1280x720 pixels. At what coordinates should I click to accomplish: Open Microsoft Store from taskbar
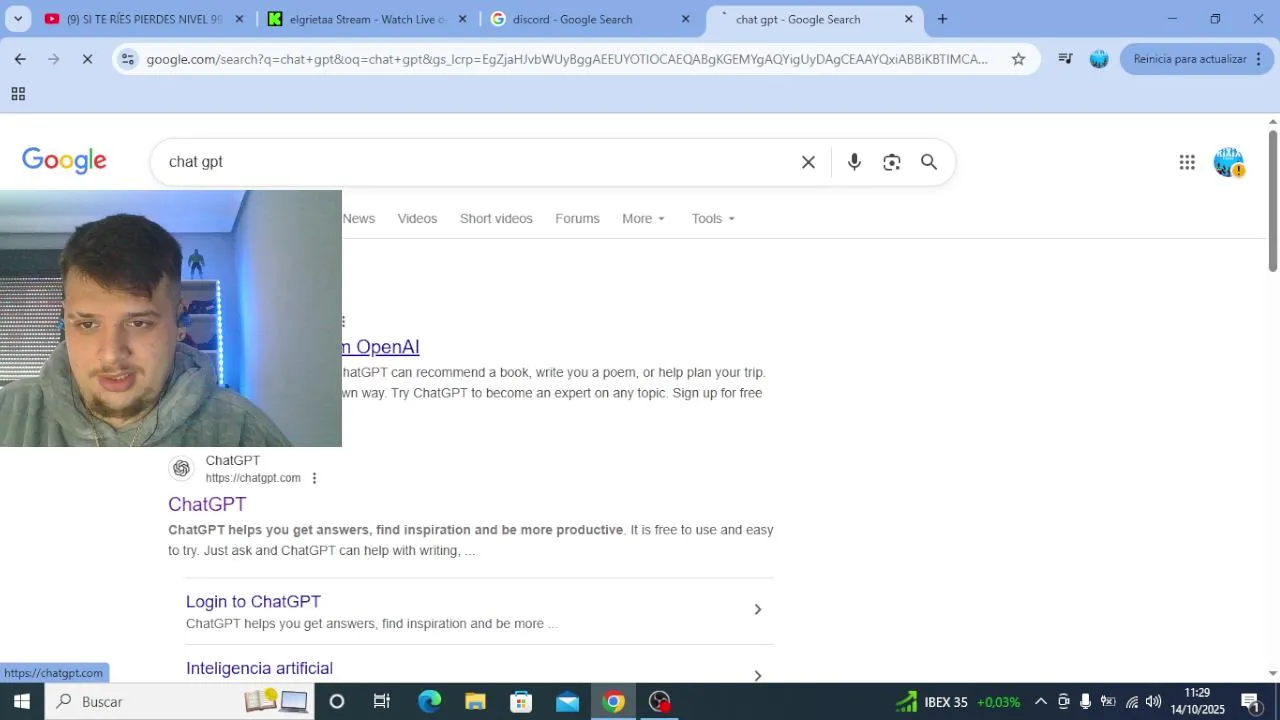pyautogui.click(x=521, y=701)
